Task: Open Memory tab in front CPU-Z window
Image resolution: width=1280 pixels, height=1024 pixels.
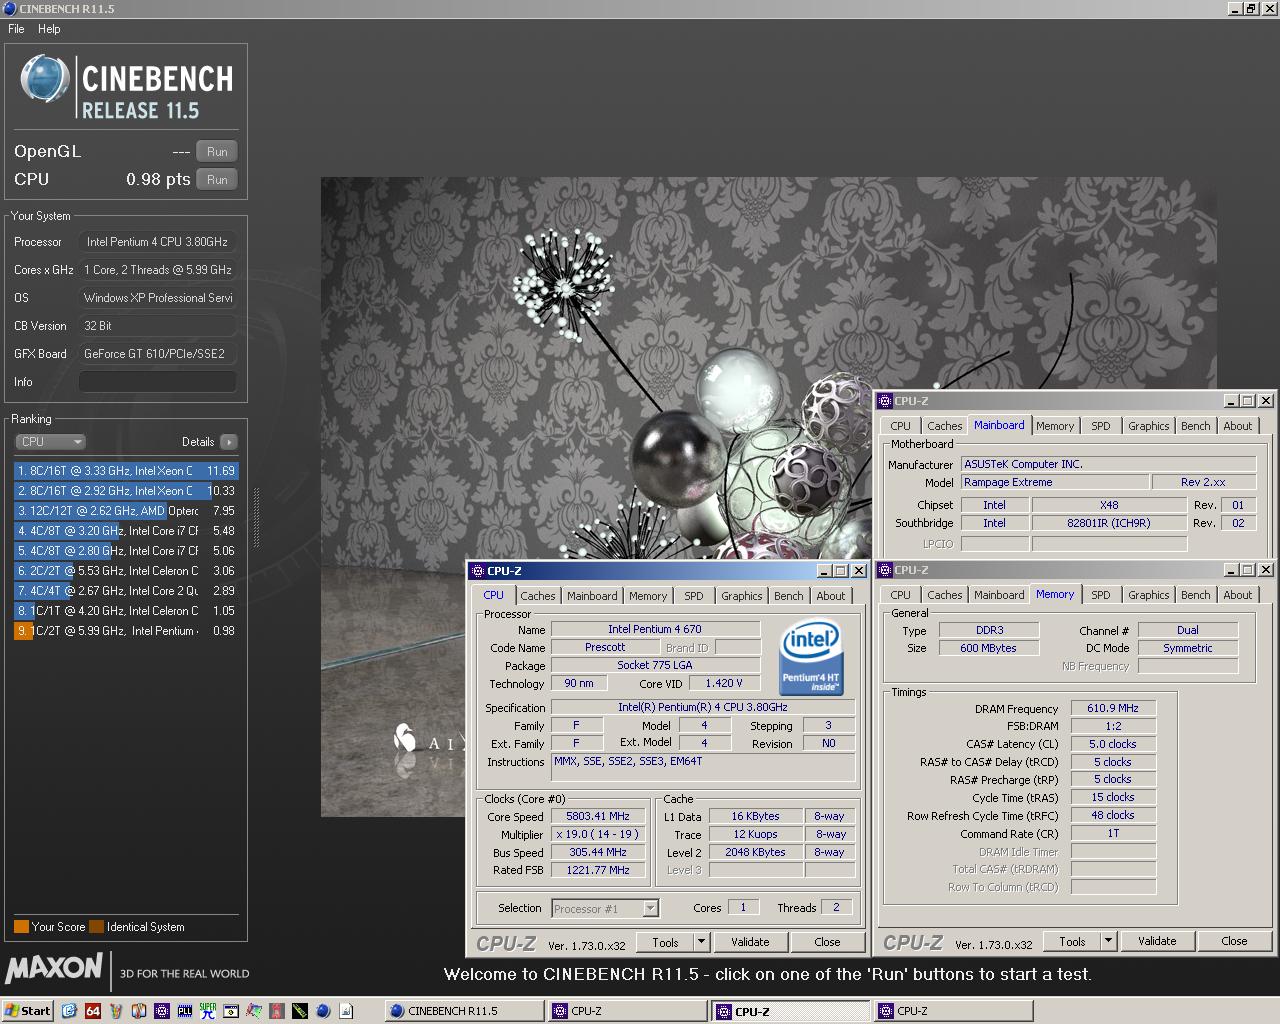Action: [648, 596]
